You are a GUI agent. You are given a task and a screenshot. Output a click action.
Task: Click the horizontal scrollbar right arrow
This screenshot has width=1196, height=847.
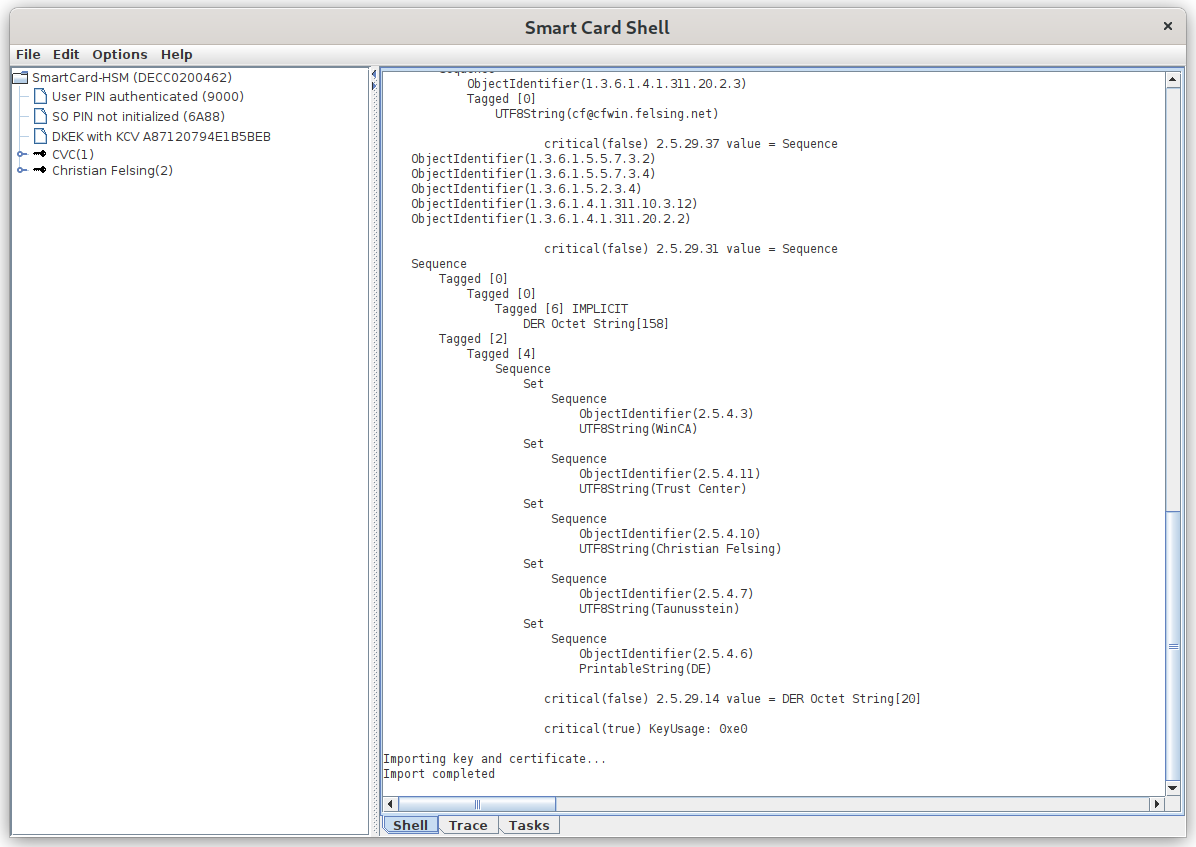point(1157,804)
